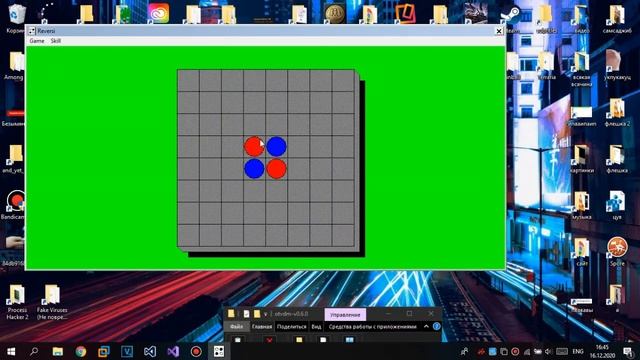Click the ENG language indicator

click(x=578, y=351)
